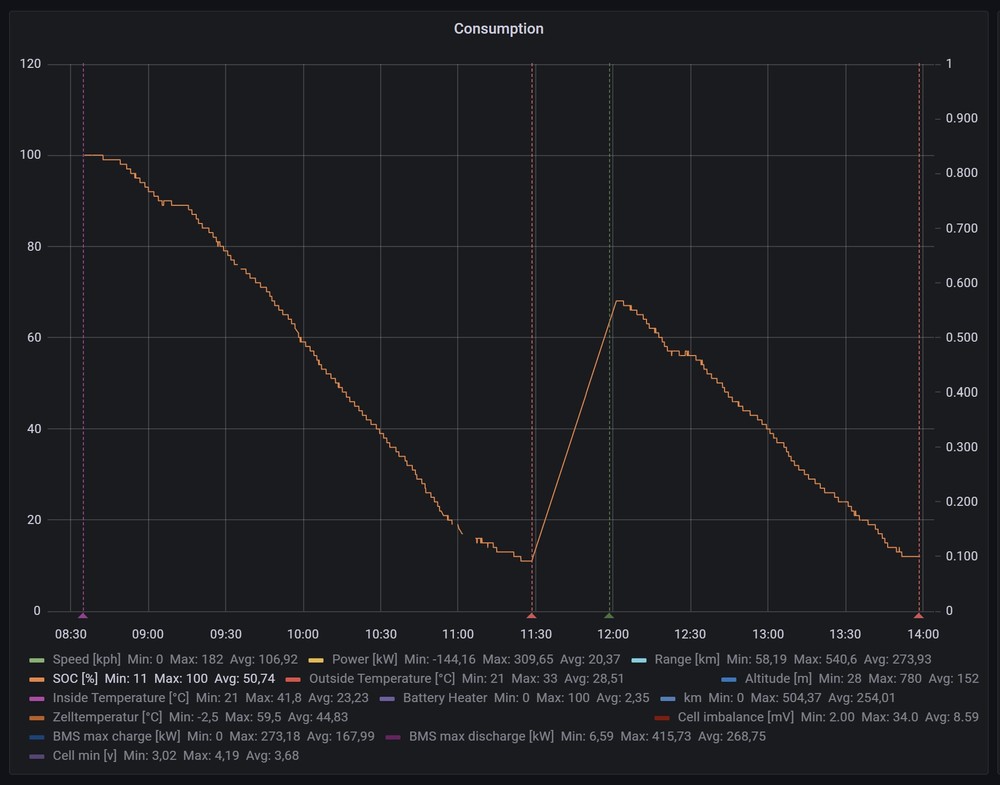The image size is (1000, 785).
Task: Click the red annotation triangle near 11:30
Action: [531, 616]
